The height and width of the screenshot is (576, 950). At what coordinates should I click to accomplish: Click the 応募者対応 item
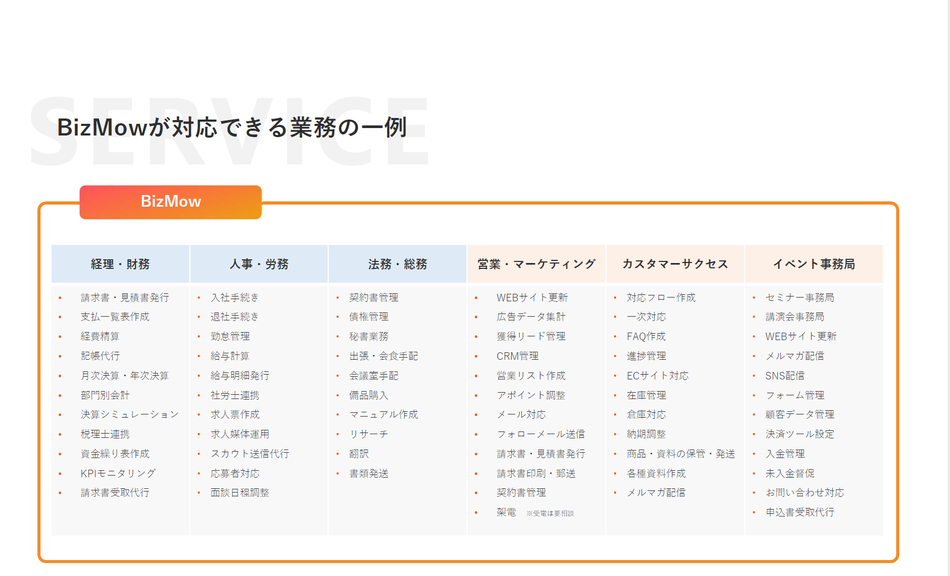(235, 473)
